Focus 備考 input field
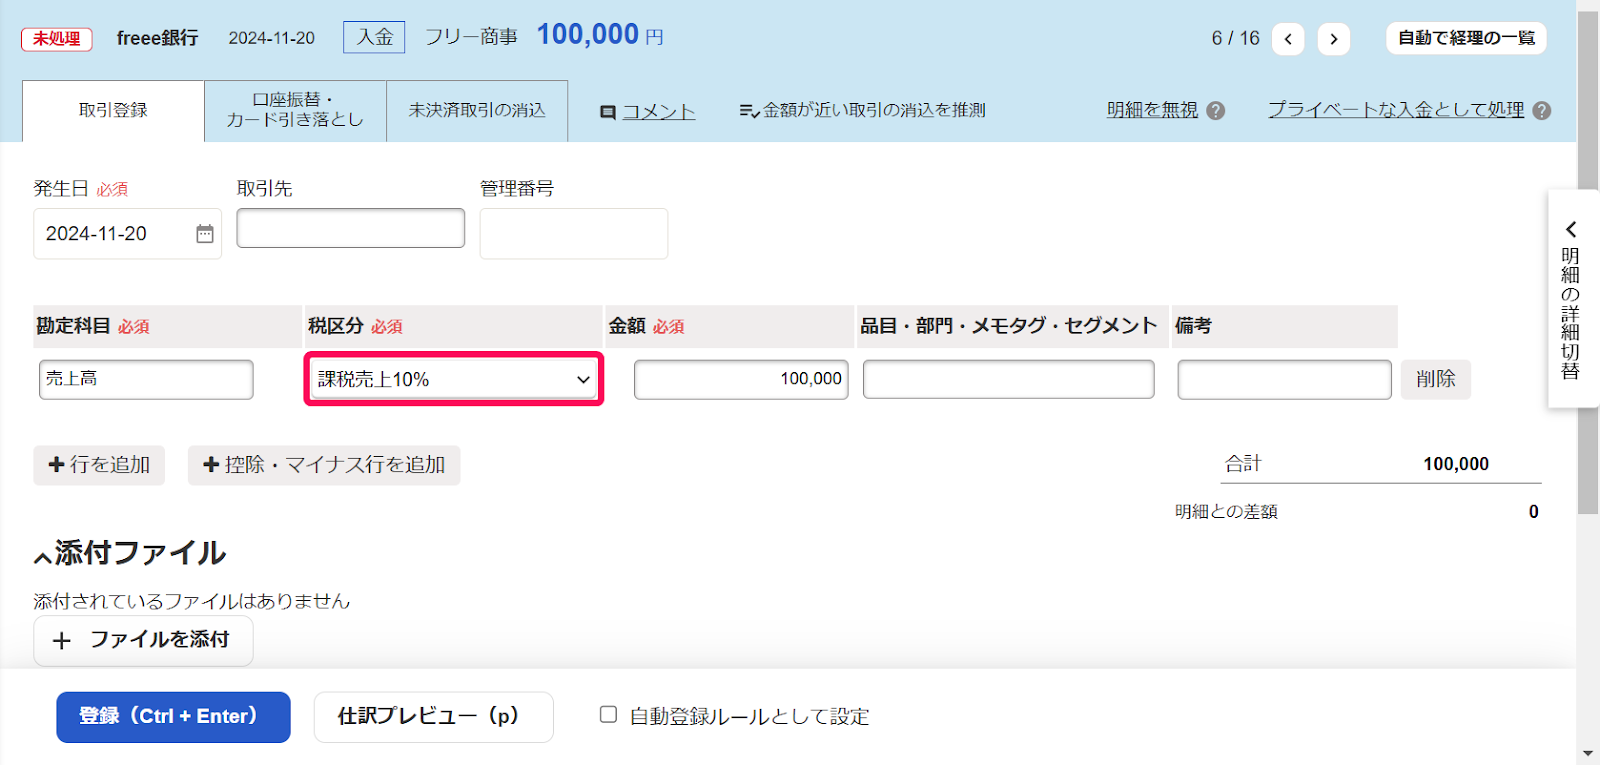Screen dimensions: 1600x765 click(x=1284, y=379)
